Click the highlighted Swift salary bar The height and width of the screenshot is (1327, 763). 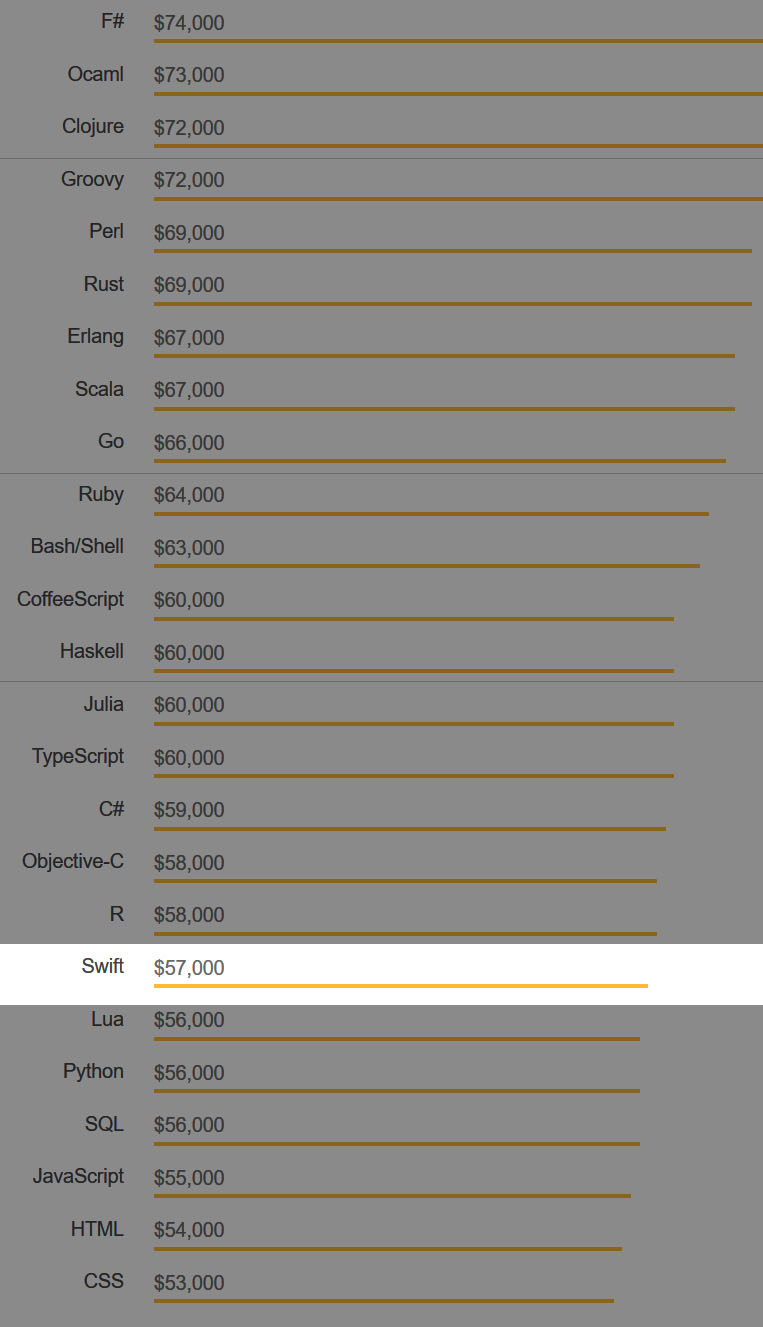coord(400,986)
